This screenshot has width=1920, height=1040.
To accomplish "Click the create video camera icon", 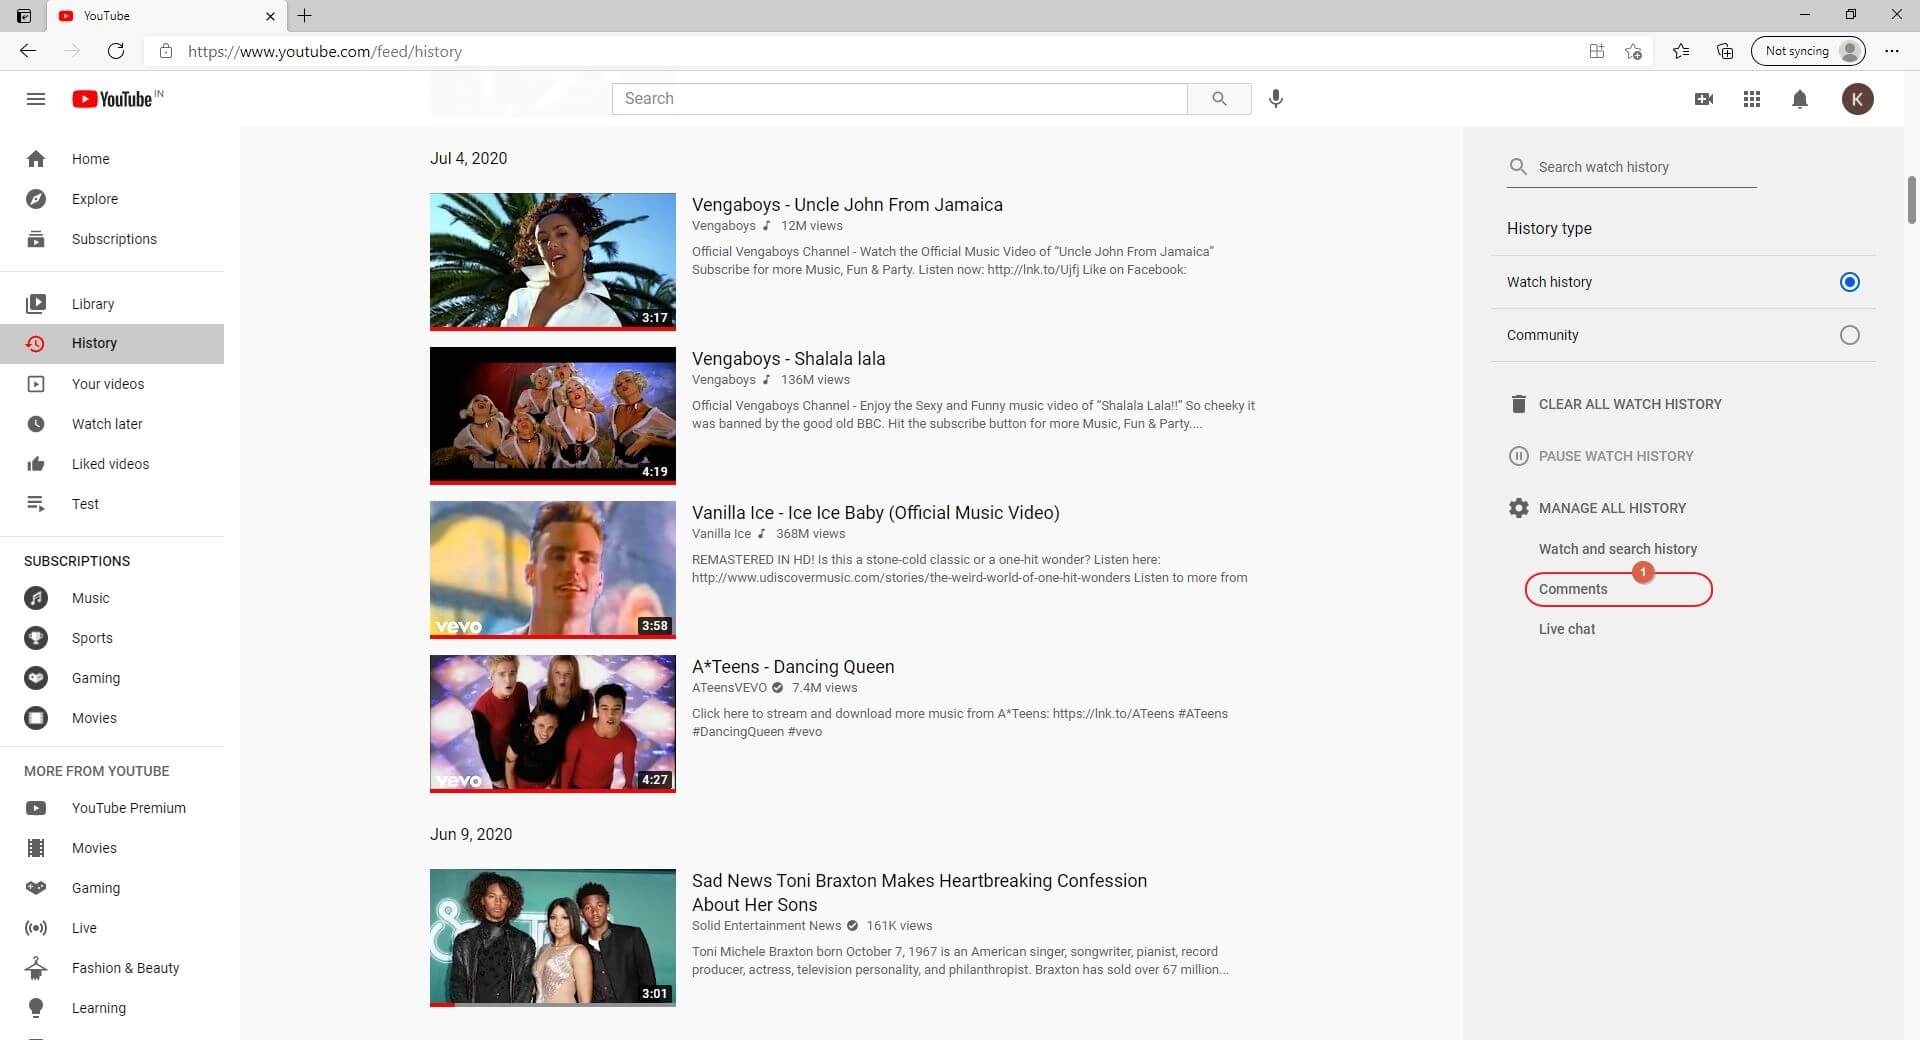I will (x=1704, y=99).
